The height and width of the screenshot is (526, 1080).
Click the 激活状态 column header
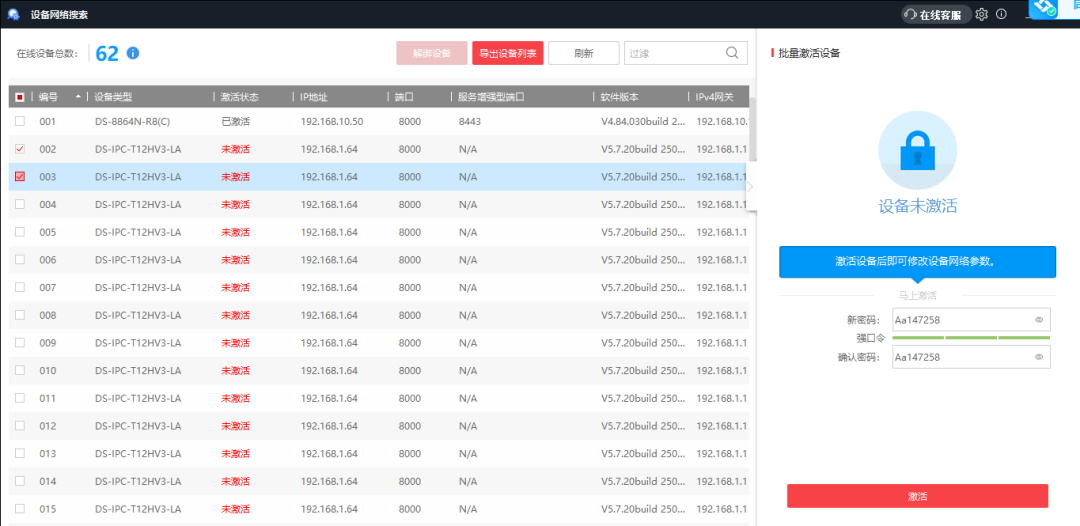click(x=240, y=97)
